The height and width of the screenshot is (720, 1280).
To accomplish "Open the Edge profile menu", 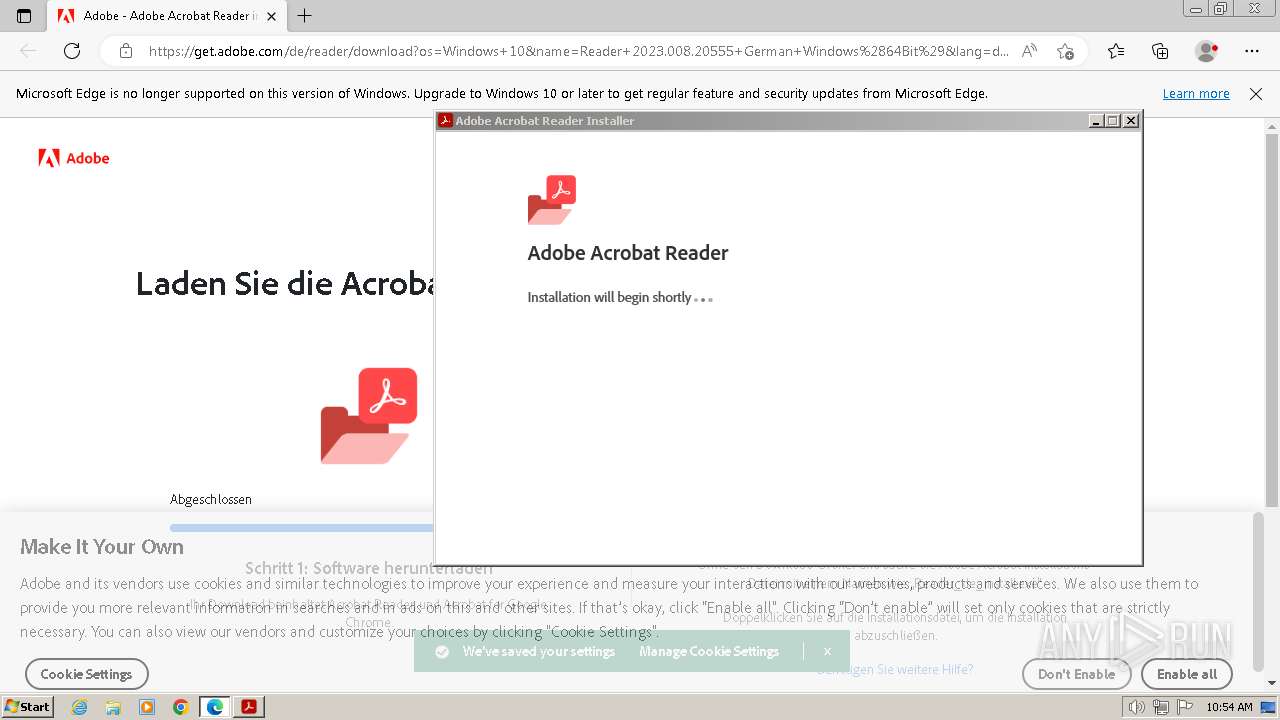I will click(1206, 51).
